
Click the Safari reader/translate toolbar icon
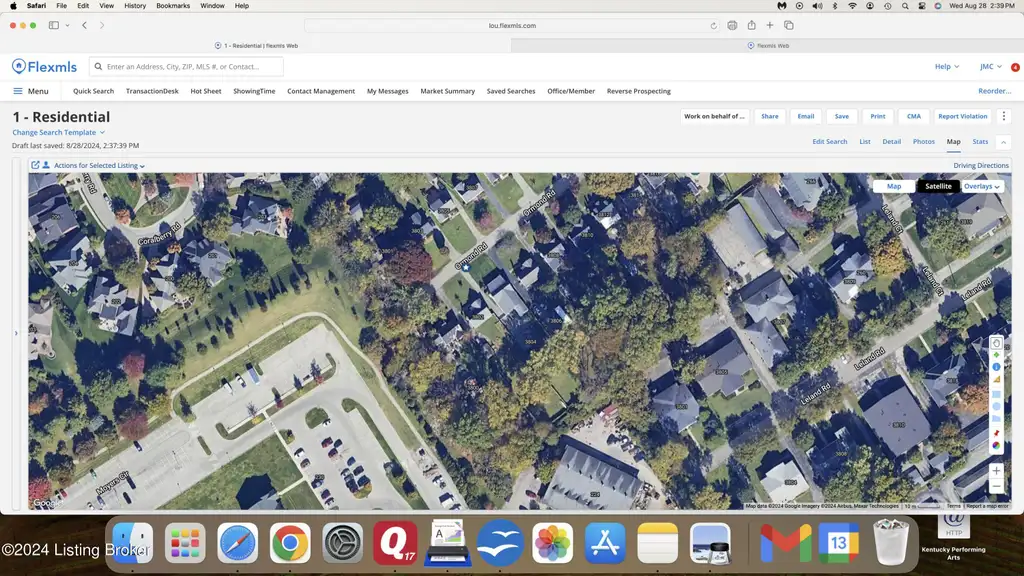coord(732,25)
